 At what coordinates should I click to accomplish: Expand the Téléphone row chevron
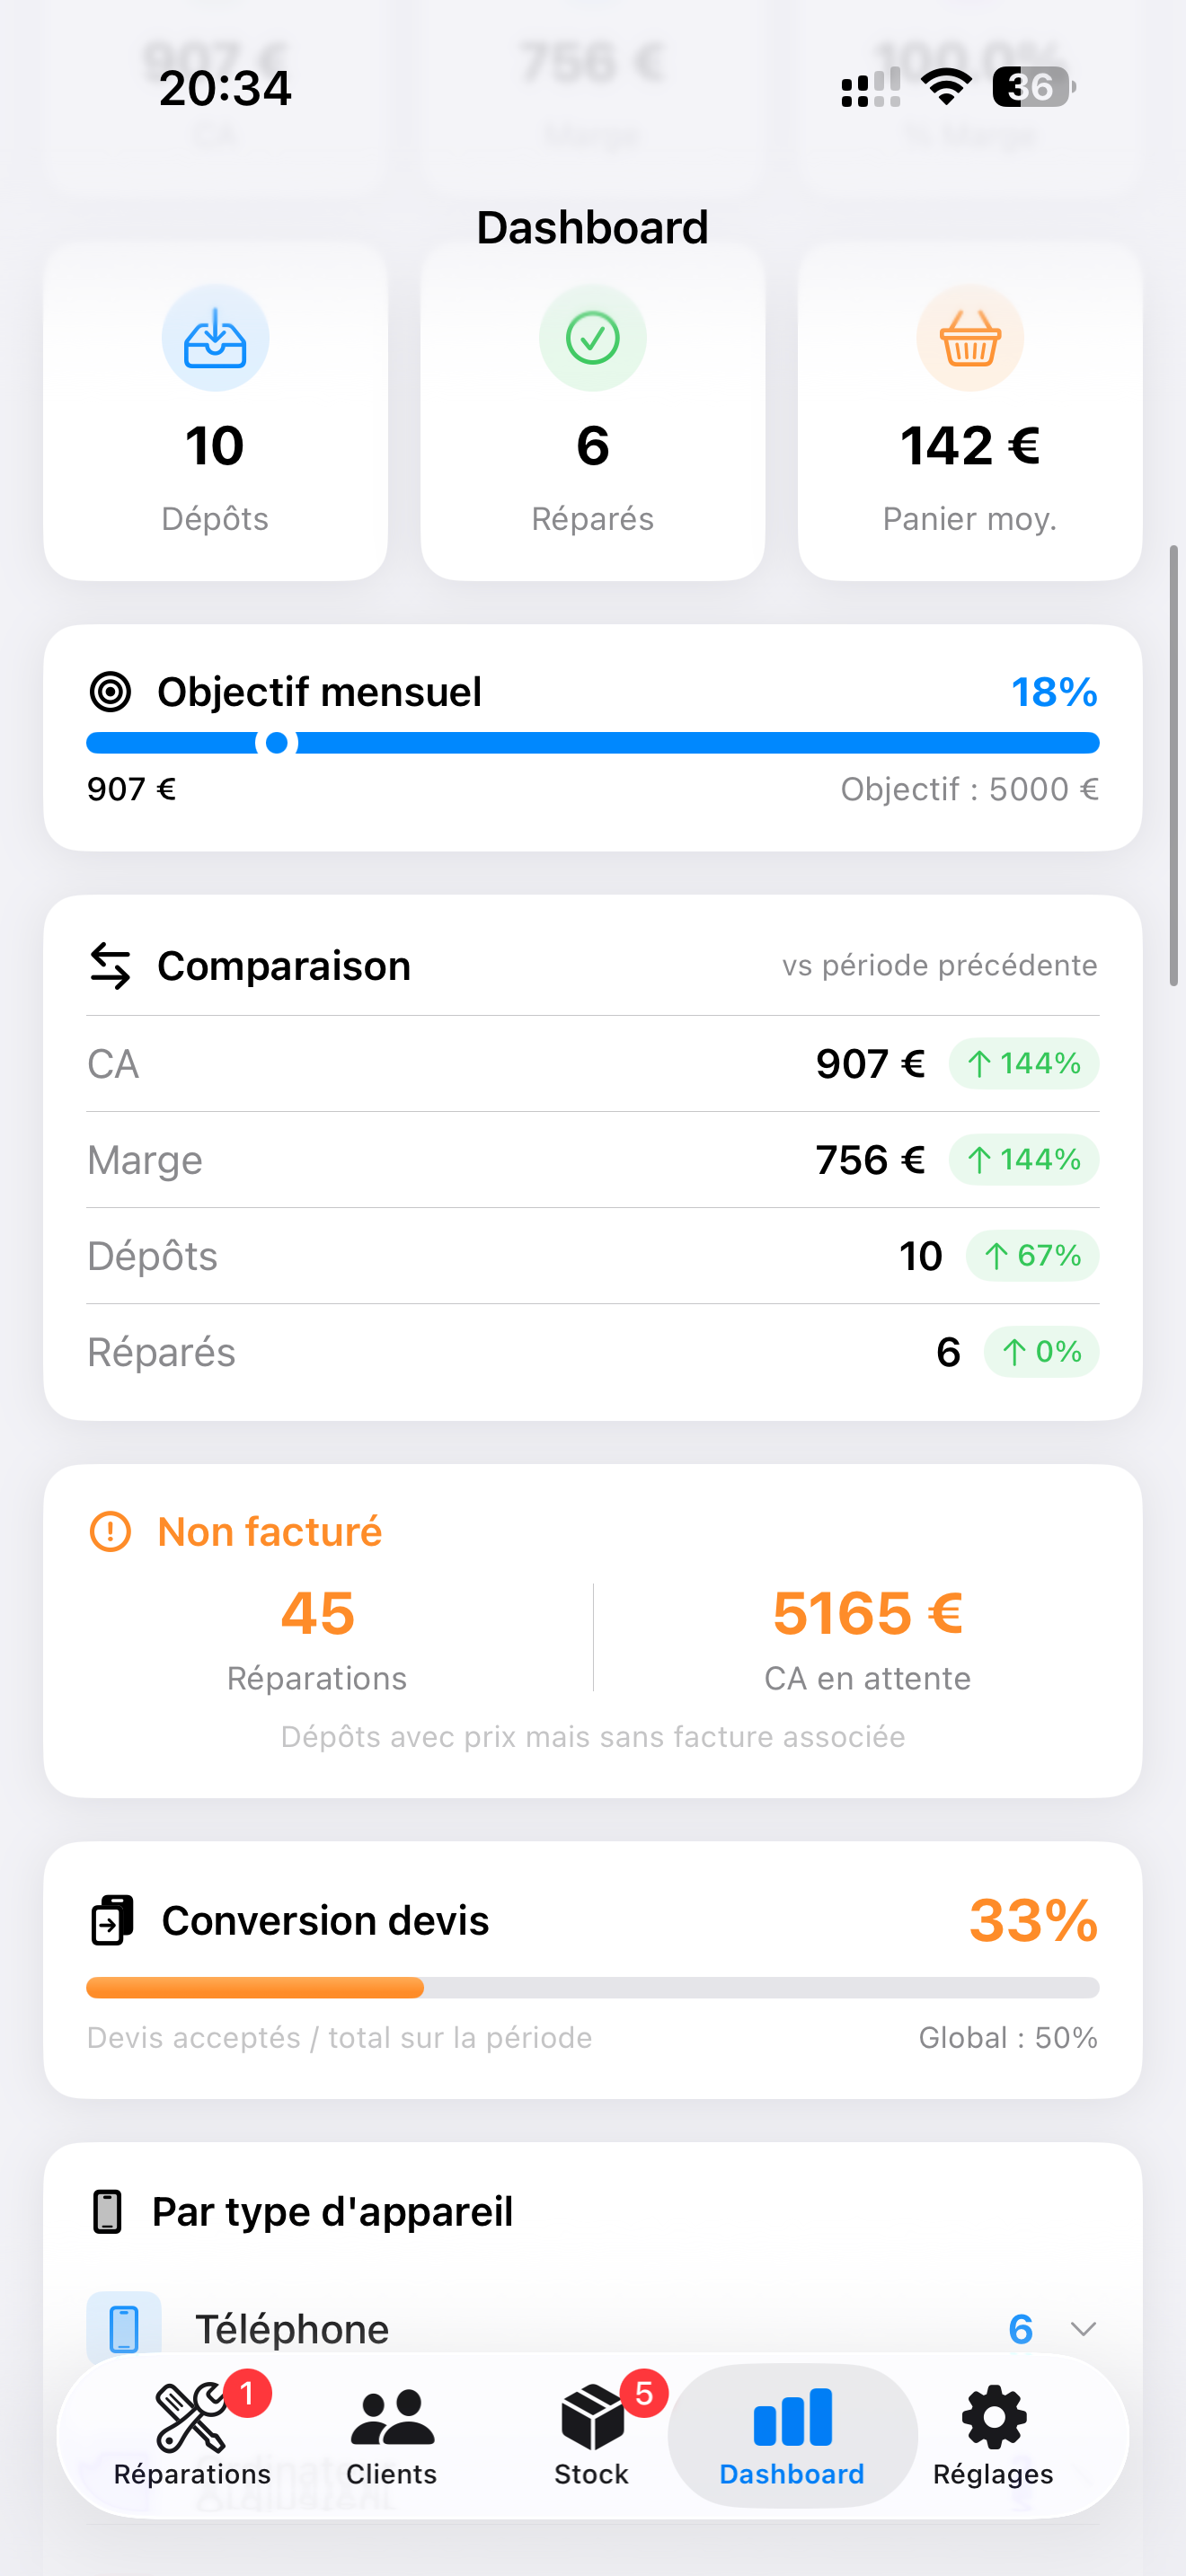point(1083,2329)
